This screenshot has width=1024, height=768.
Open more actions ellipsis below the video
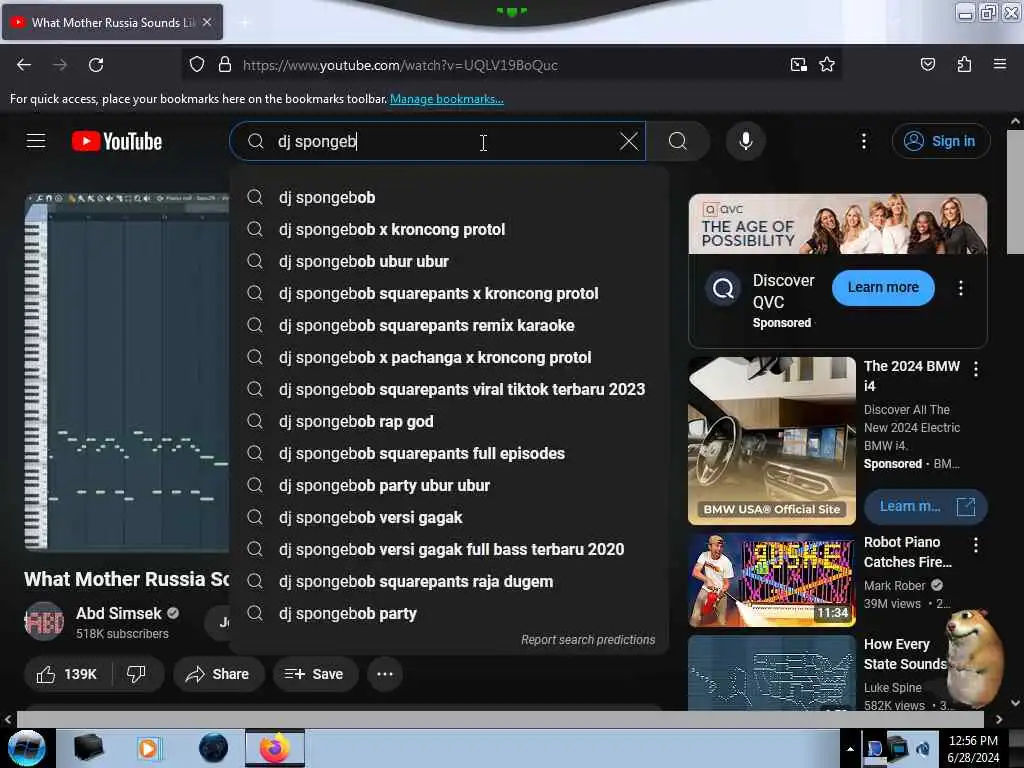pyautogui.click(x=385, y=674)
